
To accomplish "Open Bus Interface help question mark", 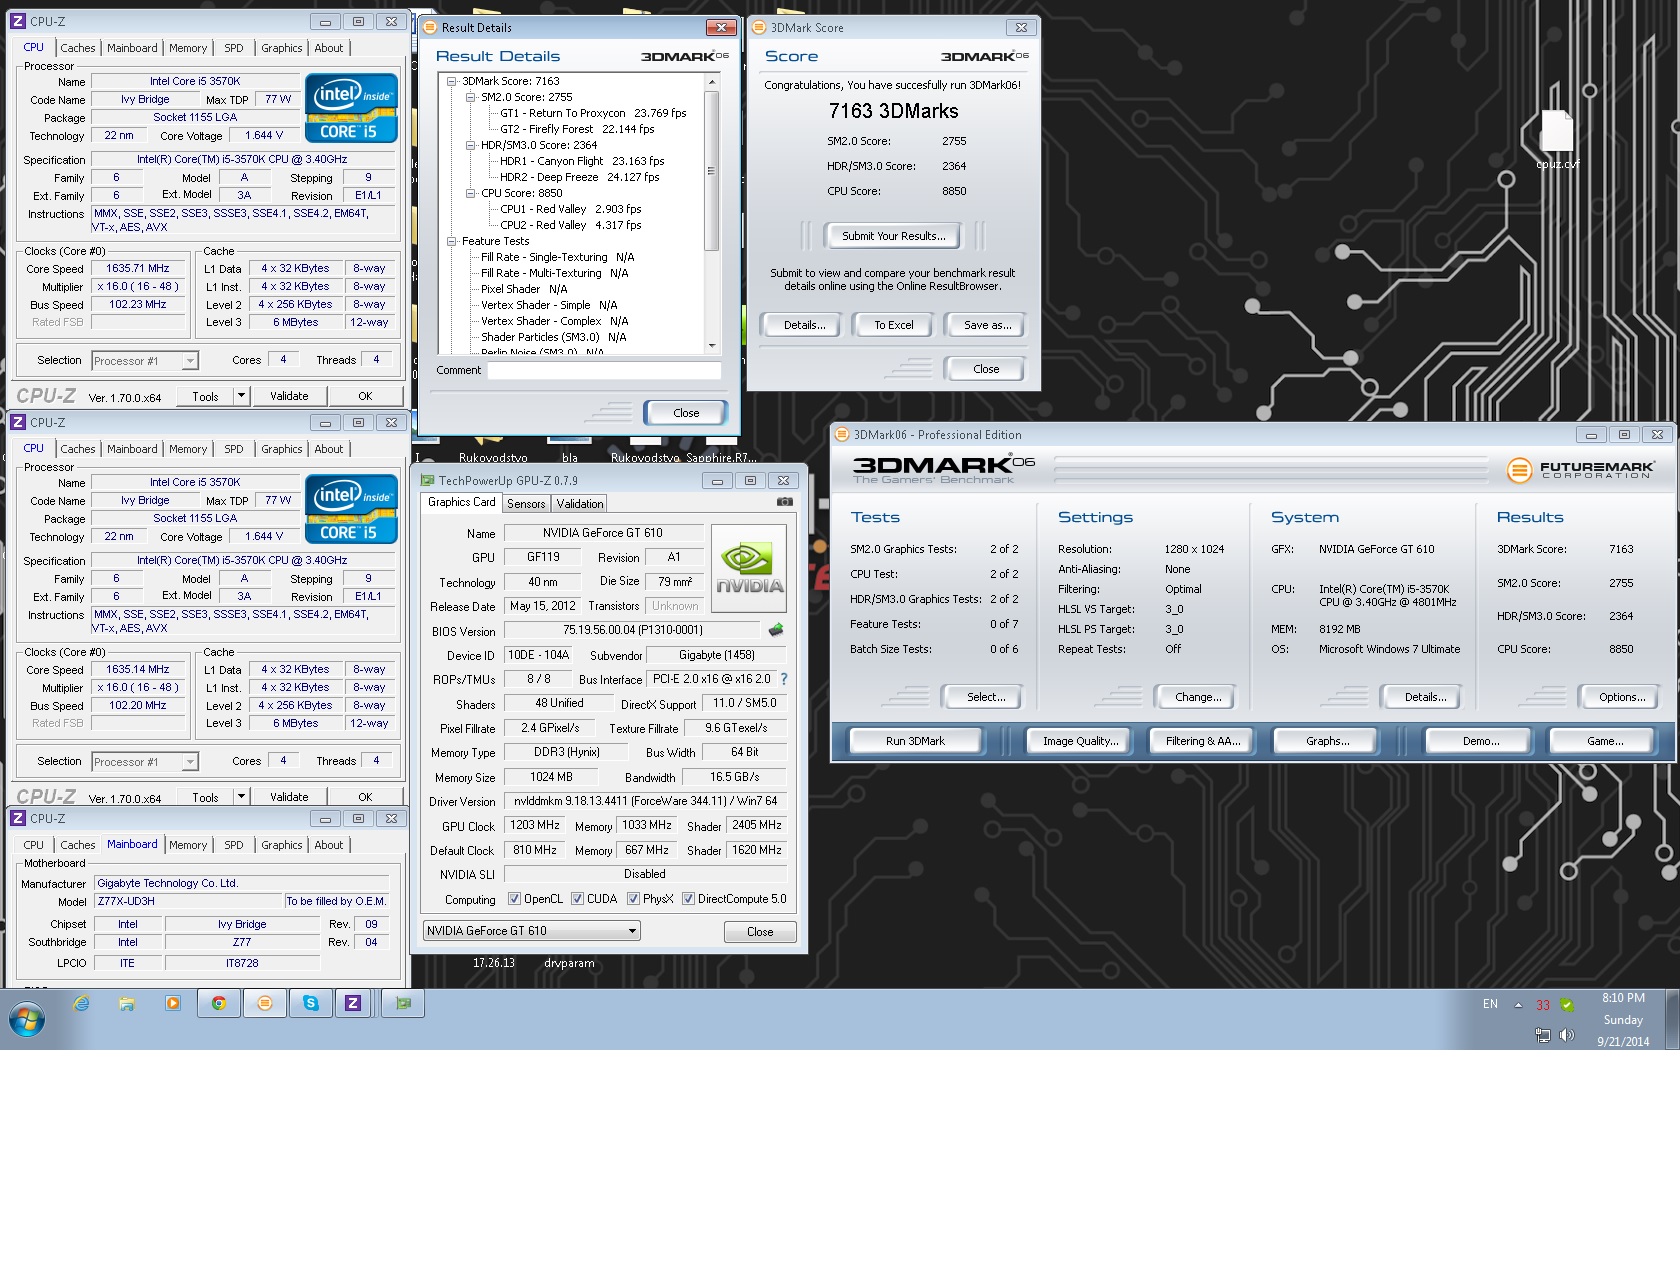I will tap(784, 679).
